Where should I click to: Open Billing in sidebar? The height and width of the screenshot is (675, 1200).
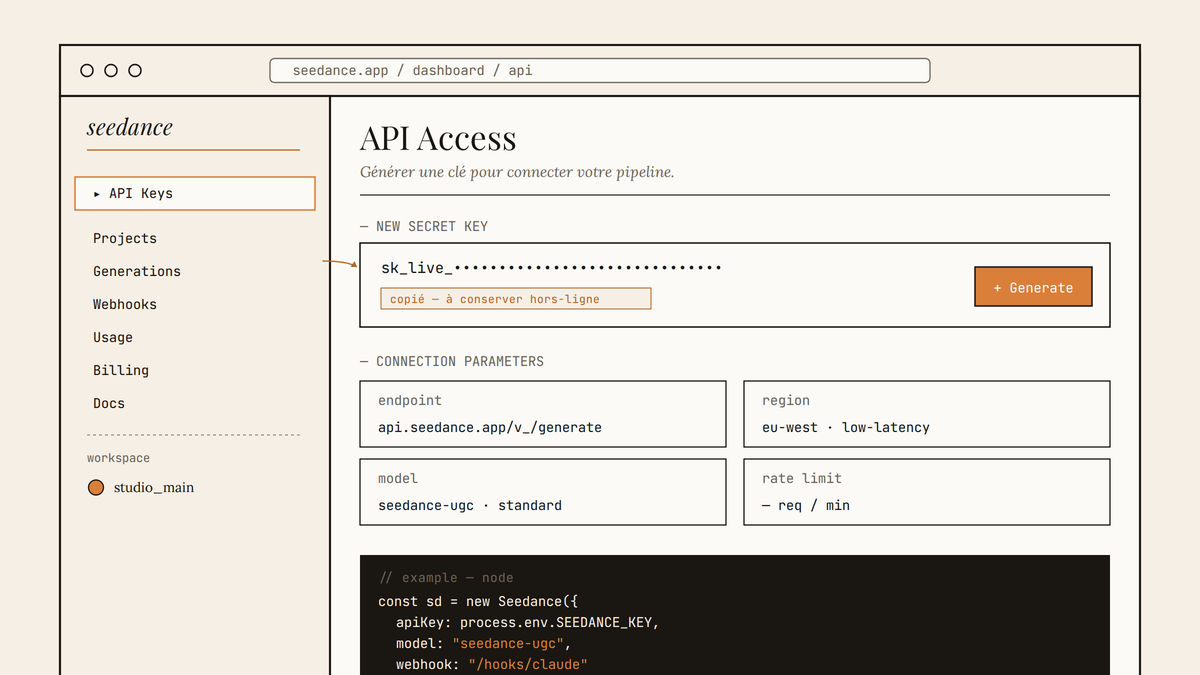tap(121, 370)
